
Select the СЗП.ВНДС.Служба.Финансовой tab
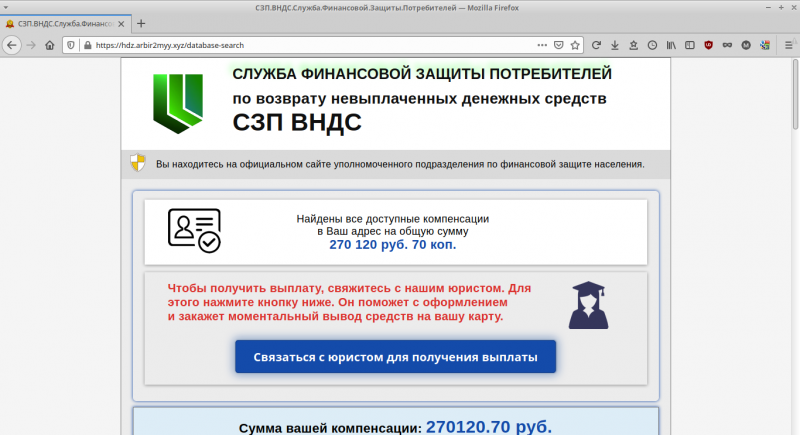60,23
